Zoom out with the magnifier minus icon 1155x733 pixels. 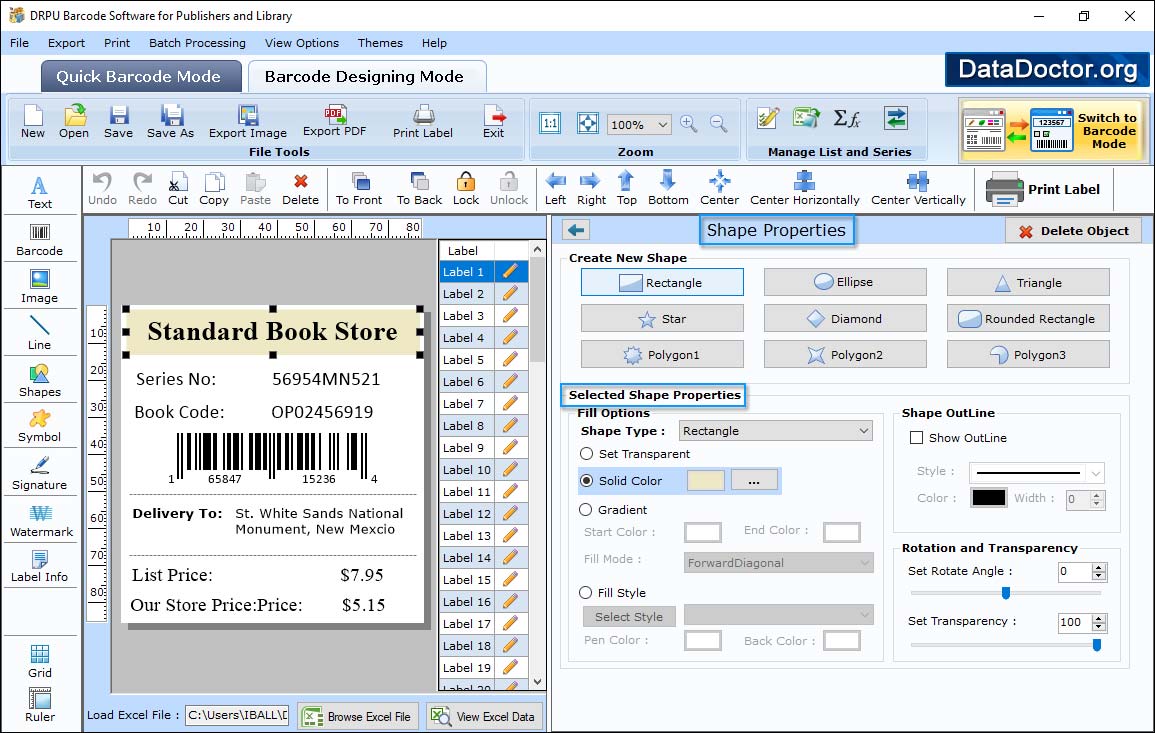coord(719,124)
